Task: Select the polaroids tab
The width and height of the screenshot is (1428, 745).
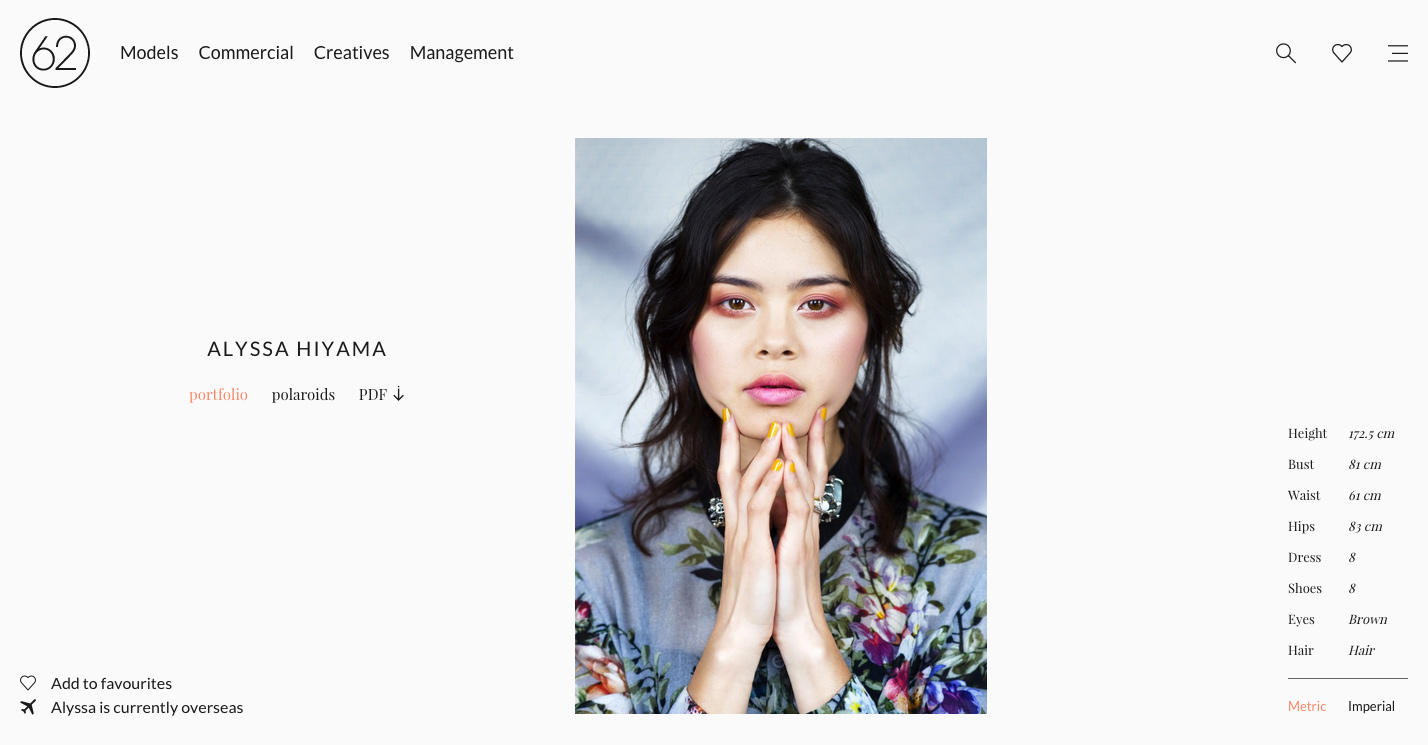Action: coord(303,395)
